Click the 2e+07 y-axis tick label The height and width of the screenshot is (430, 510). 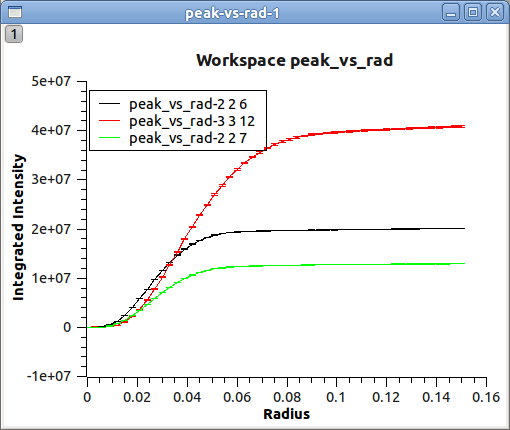tap(51, 229)
